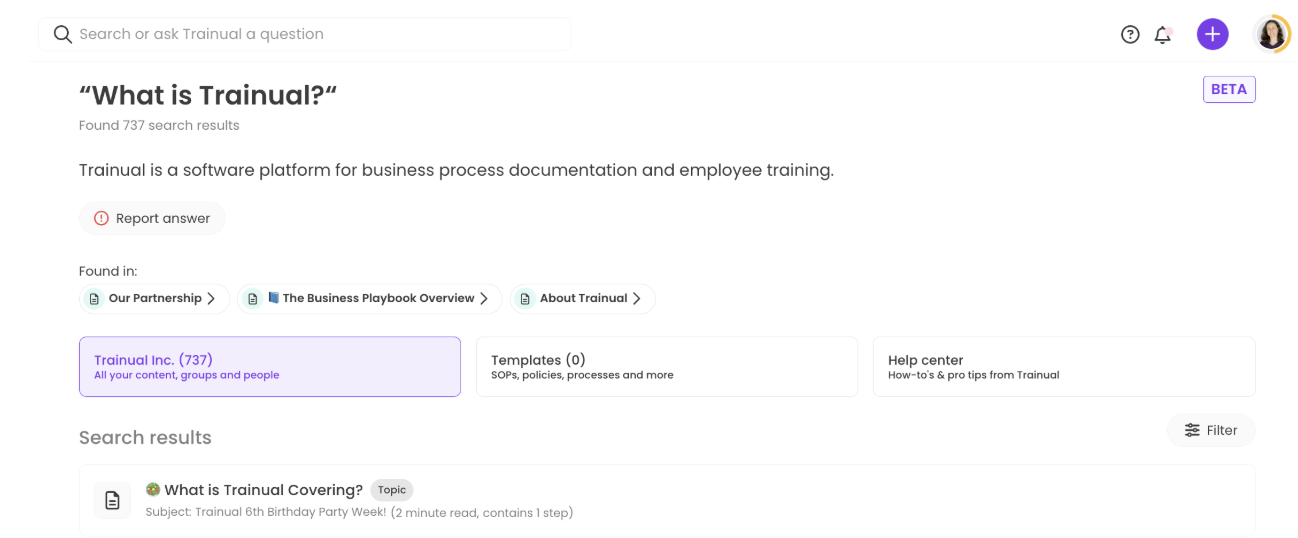Click the Filter sliders icon
1298x538 pixels.
tap(1192, 430)
